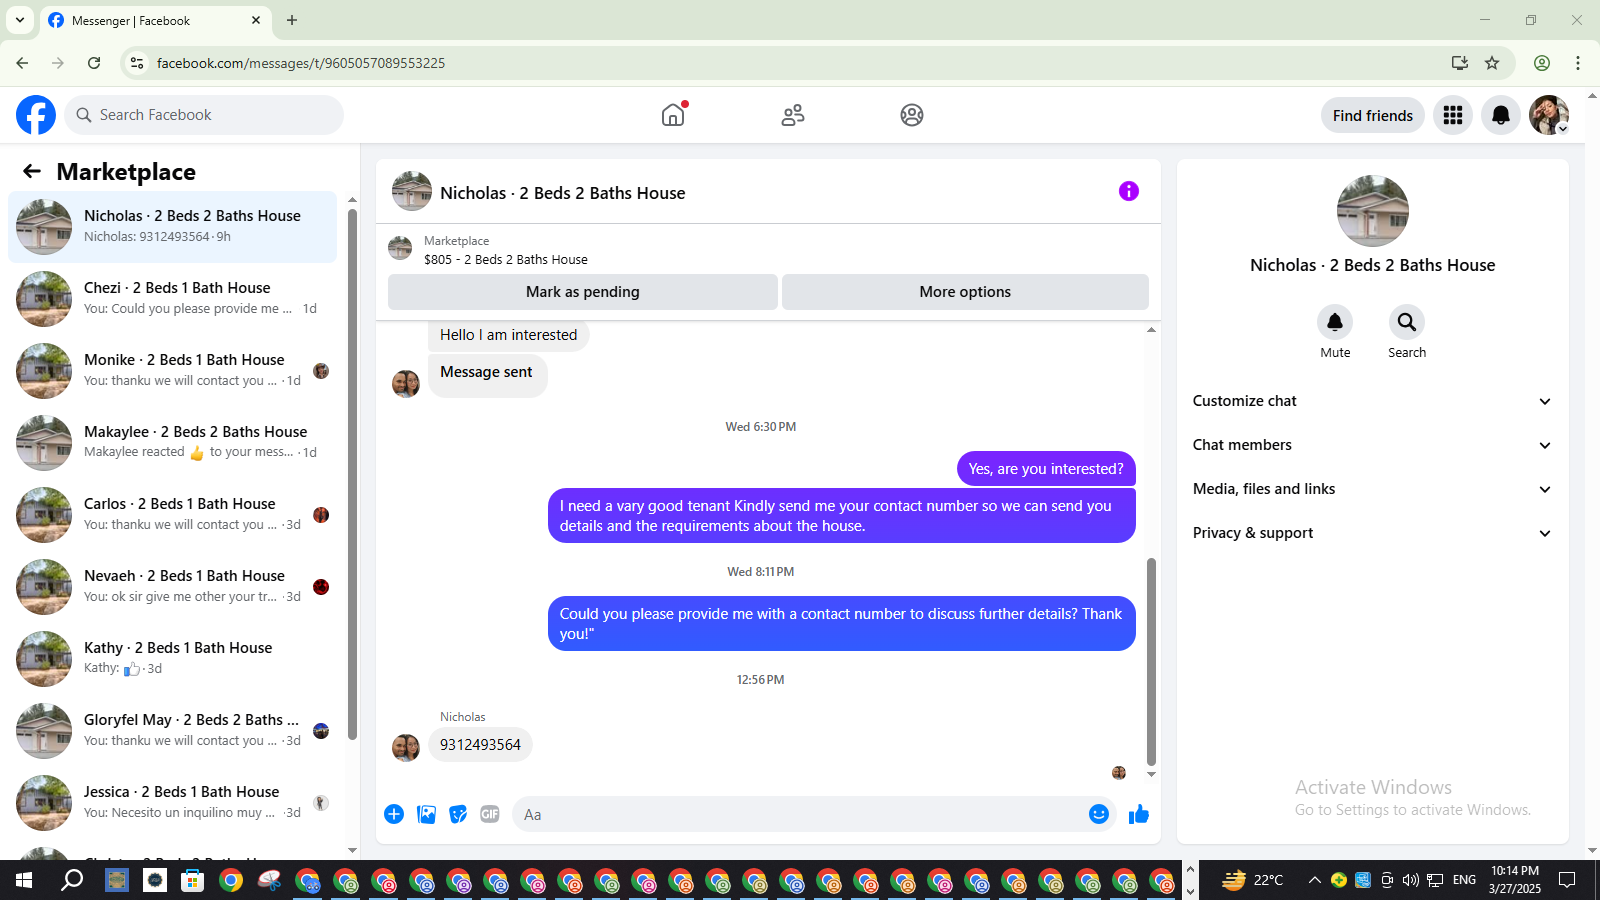
Task: Go to the Home feed icon
Action: tap(673, 115)
